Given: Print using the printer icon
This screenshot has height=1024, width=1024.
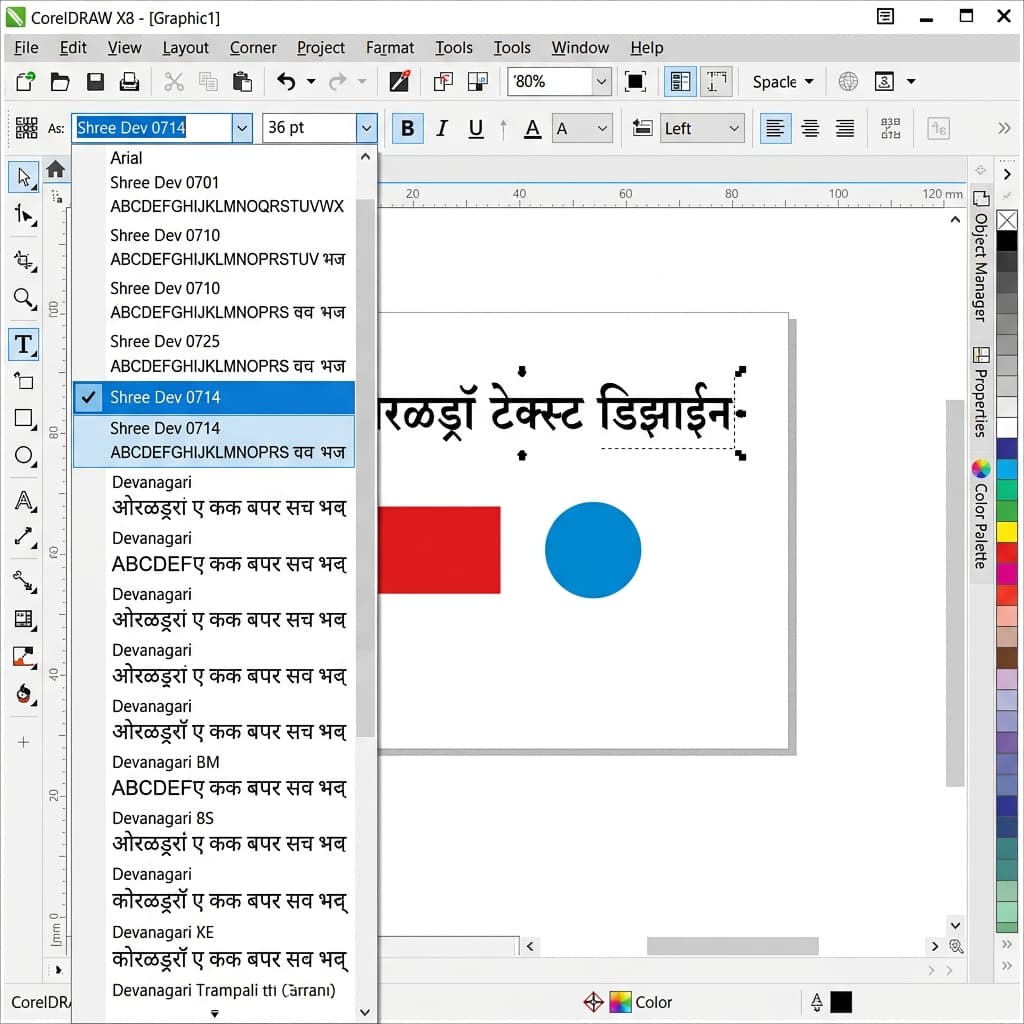Looking at the screenshot, I should (129, 82).
